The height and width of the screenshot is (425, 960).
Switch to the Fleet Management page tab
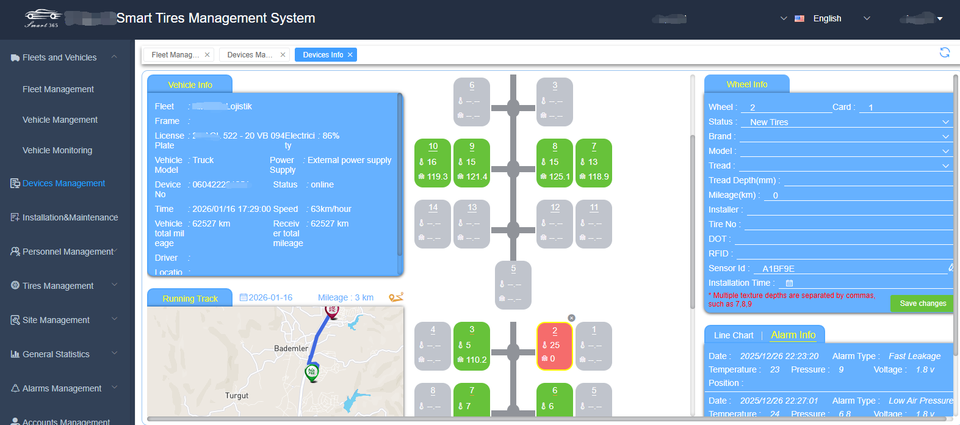point(176,55)
